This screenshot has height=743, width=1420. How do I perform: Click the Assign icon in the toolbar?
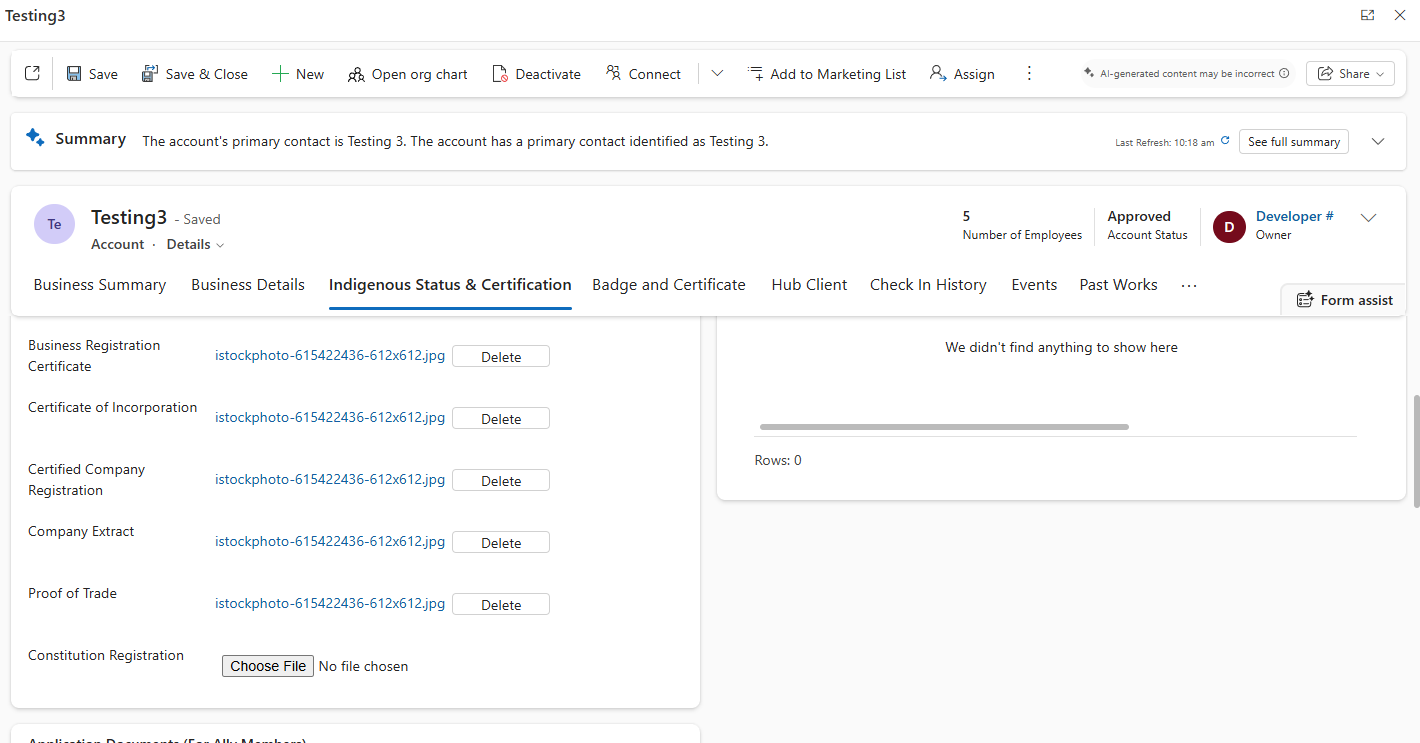coord(938,74)
